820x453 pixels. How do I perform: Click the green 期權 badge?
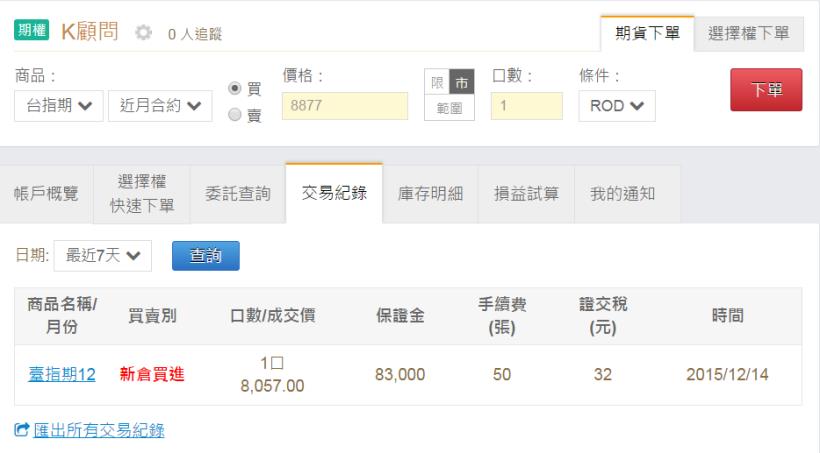31,30
